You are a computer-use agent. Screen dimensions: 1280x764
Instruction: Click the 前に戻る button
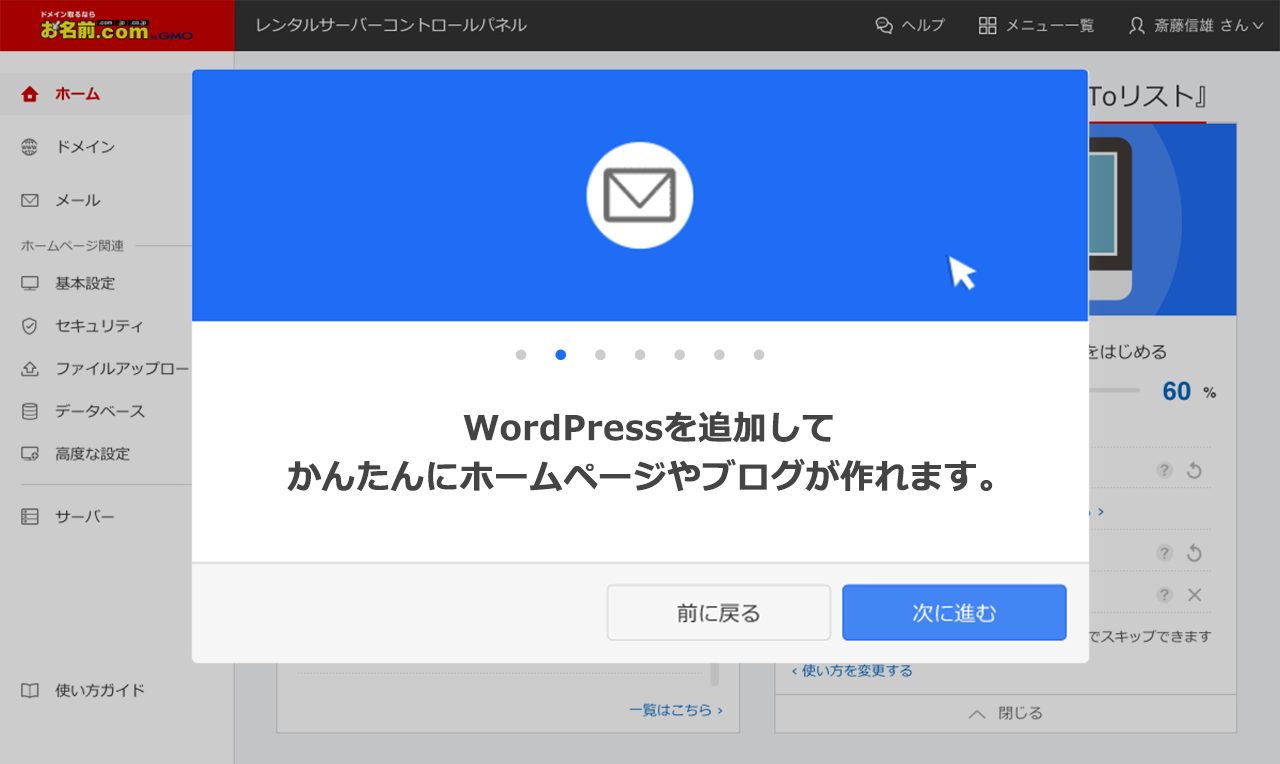[718, 612]
